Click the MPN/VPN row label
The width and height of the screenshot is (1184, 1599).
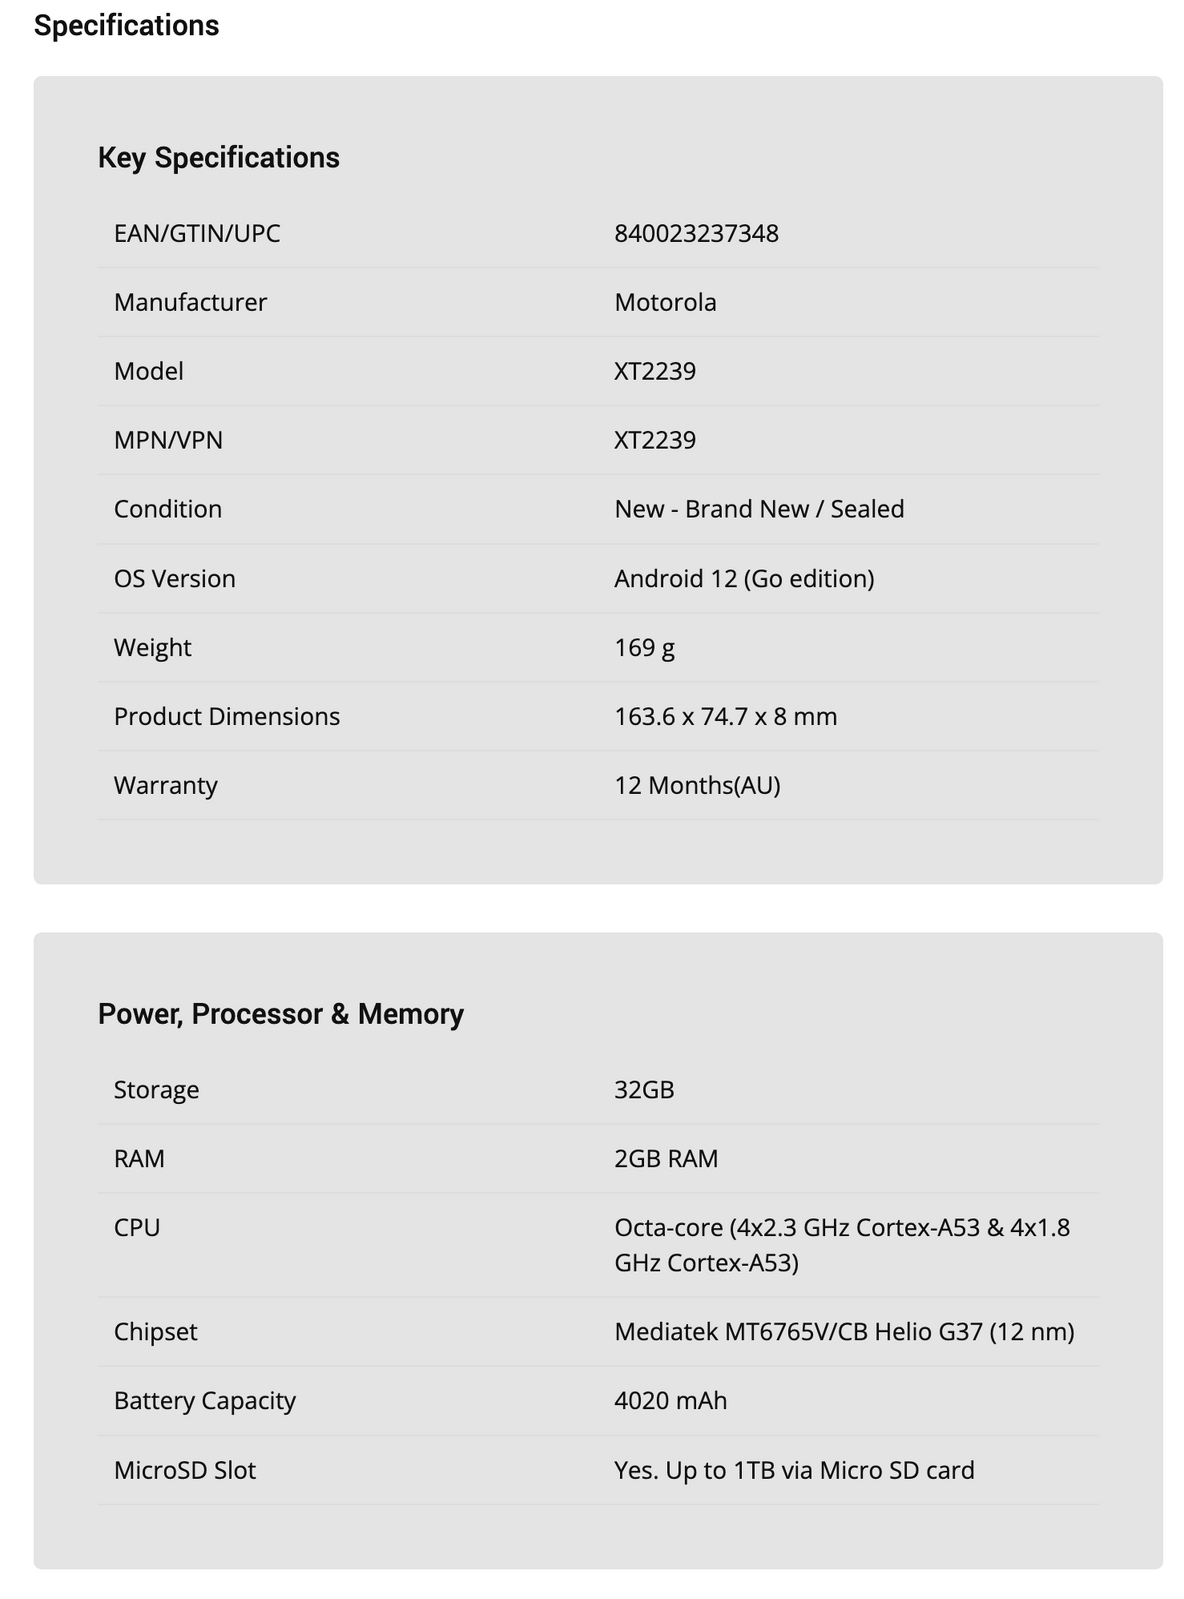(168, 440)
